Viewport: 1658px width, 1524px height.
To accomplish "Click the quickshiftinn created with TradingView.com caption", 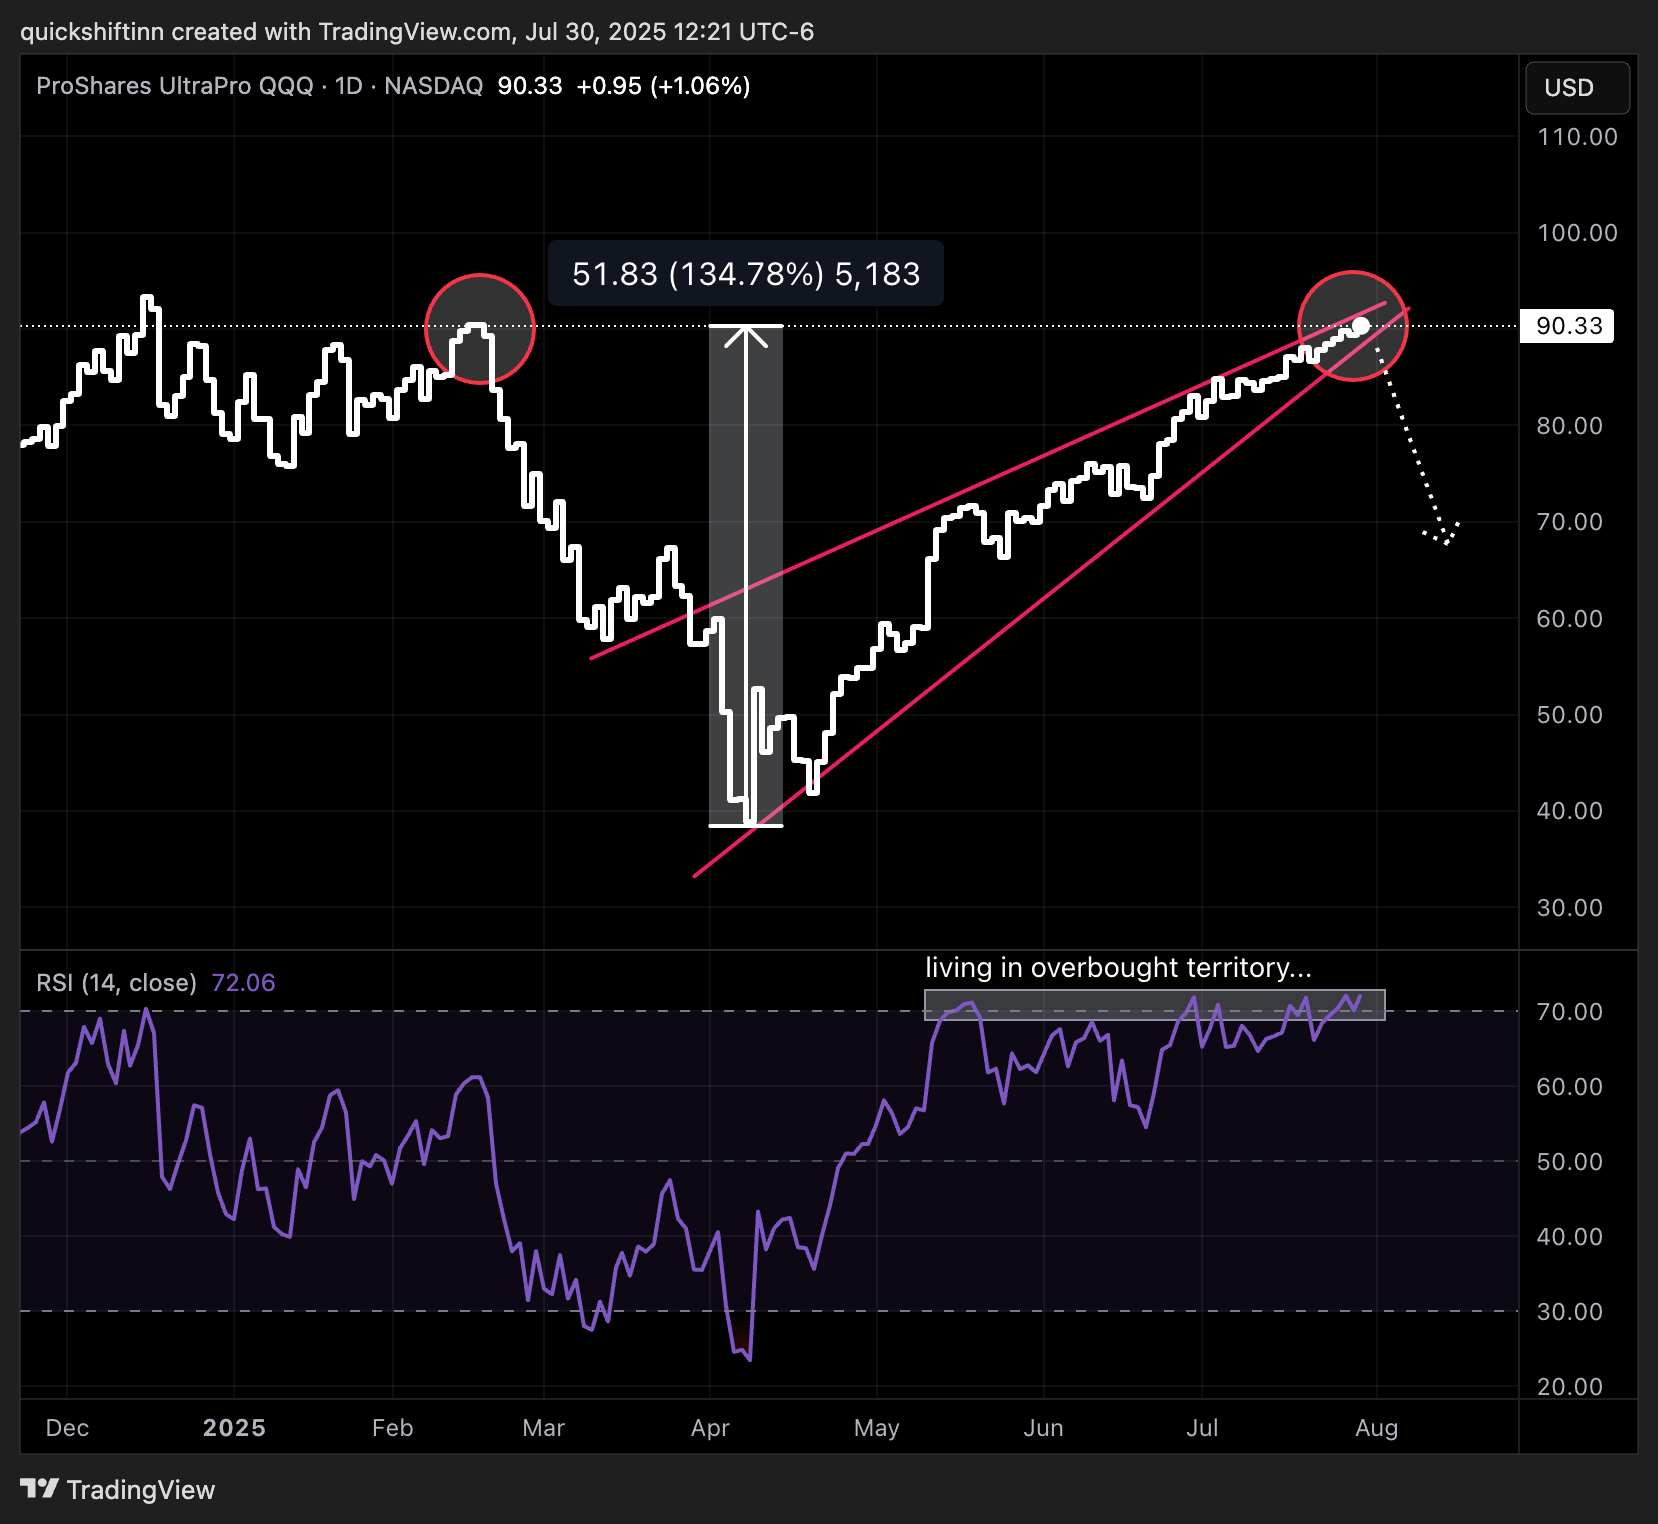I will (x=417, y=32).
